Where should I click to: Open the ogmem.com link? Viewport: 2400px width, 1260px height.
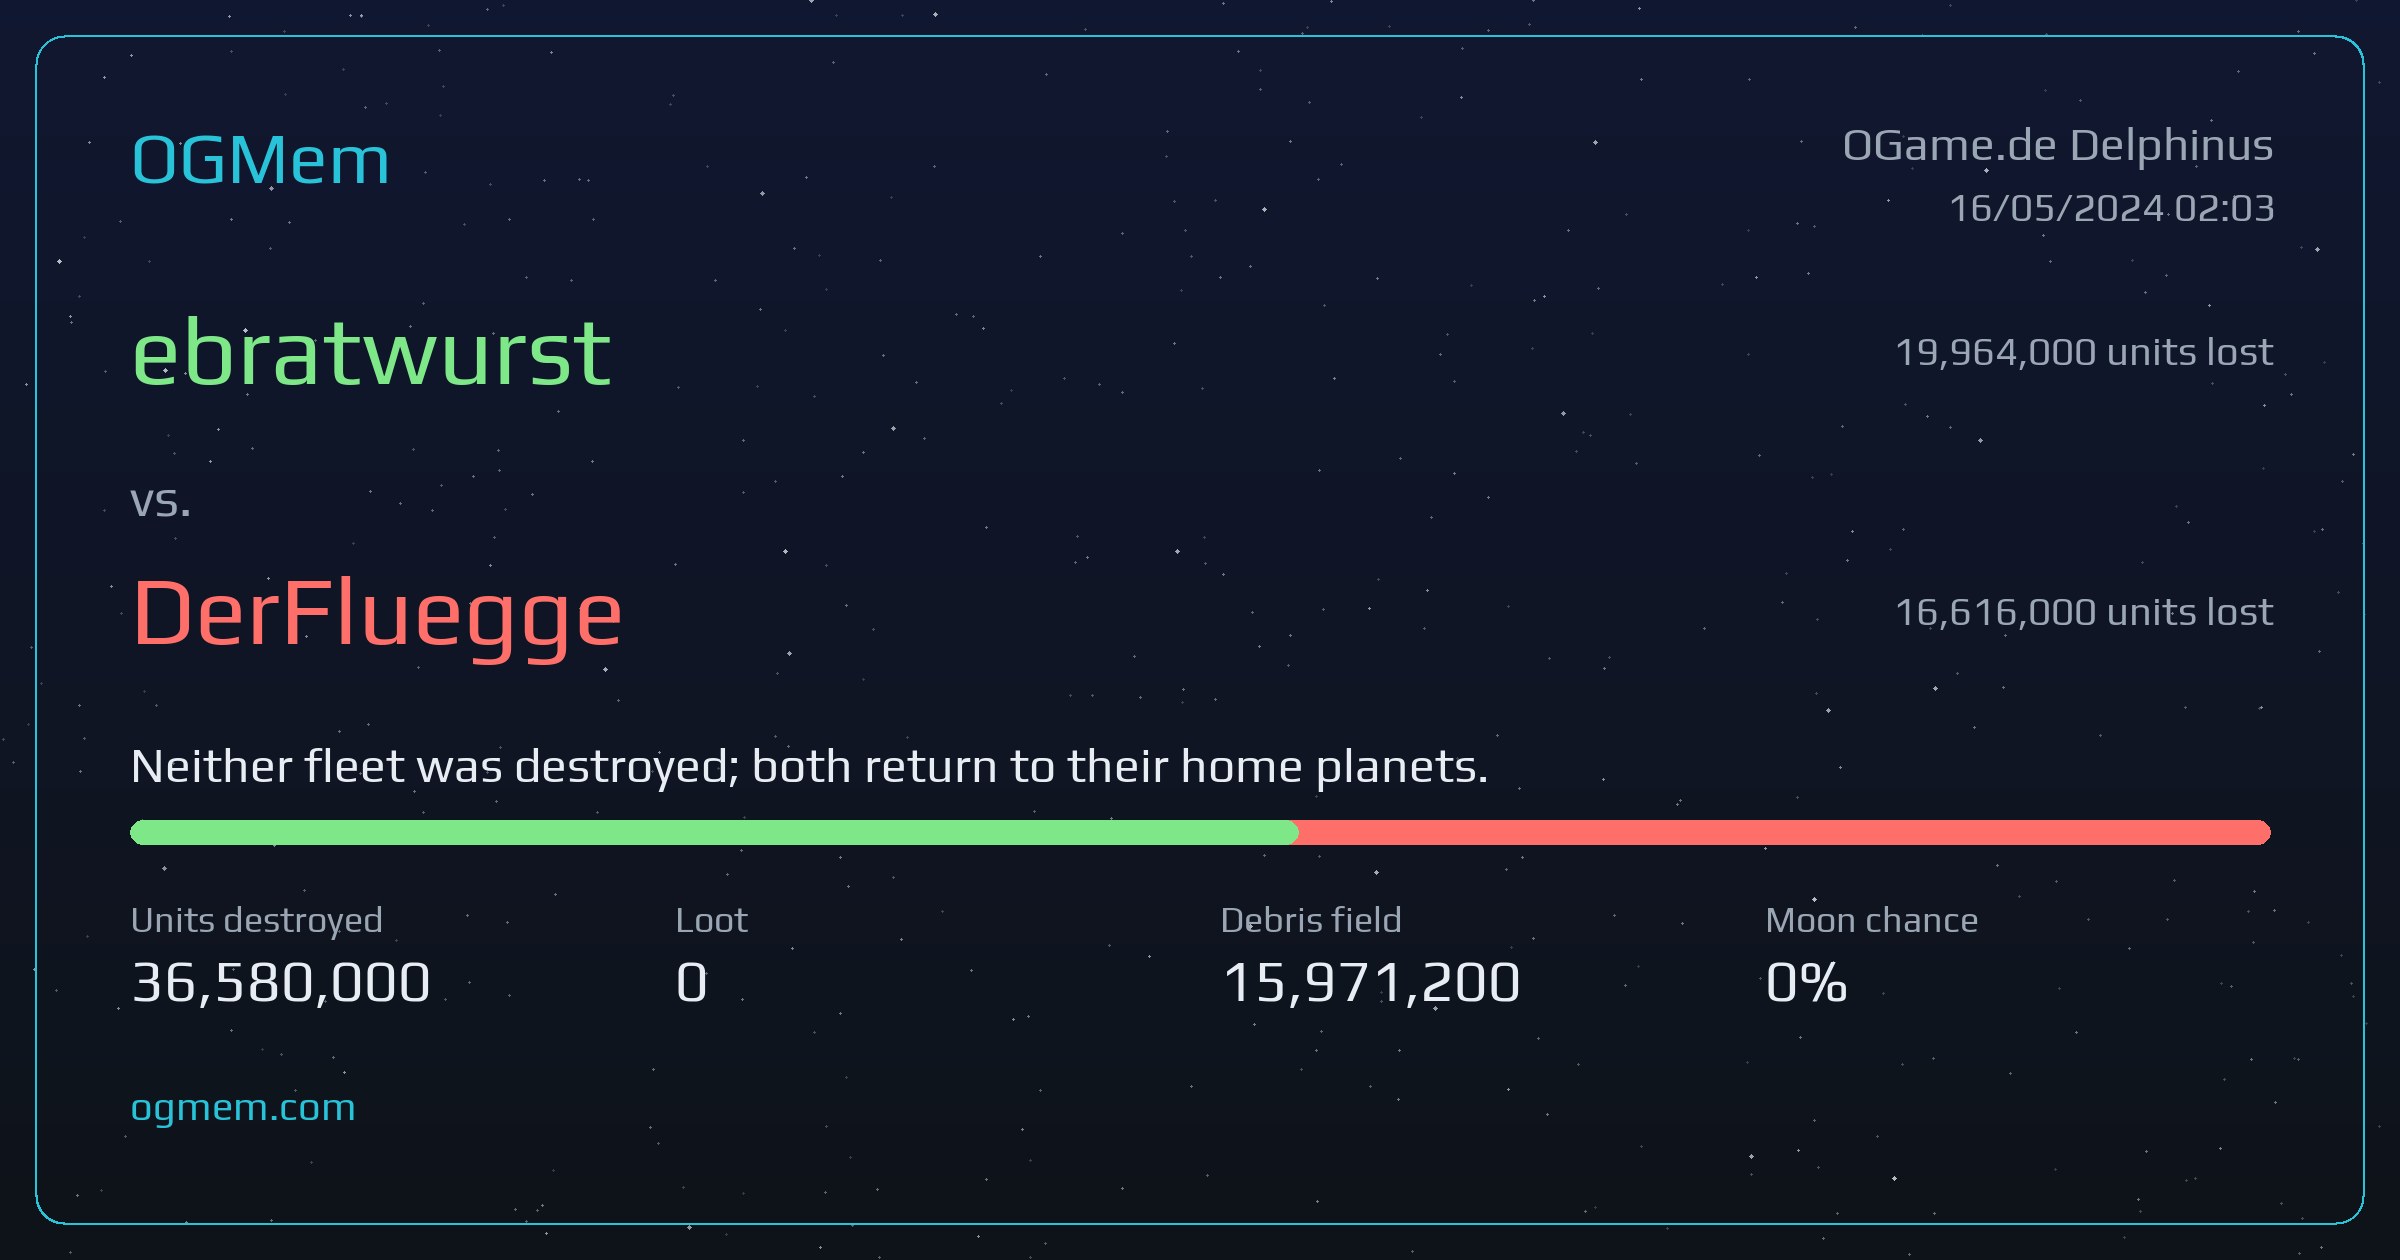coord(243,1108)
